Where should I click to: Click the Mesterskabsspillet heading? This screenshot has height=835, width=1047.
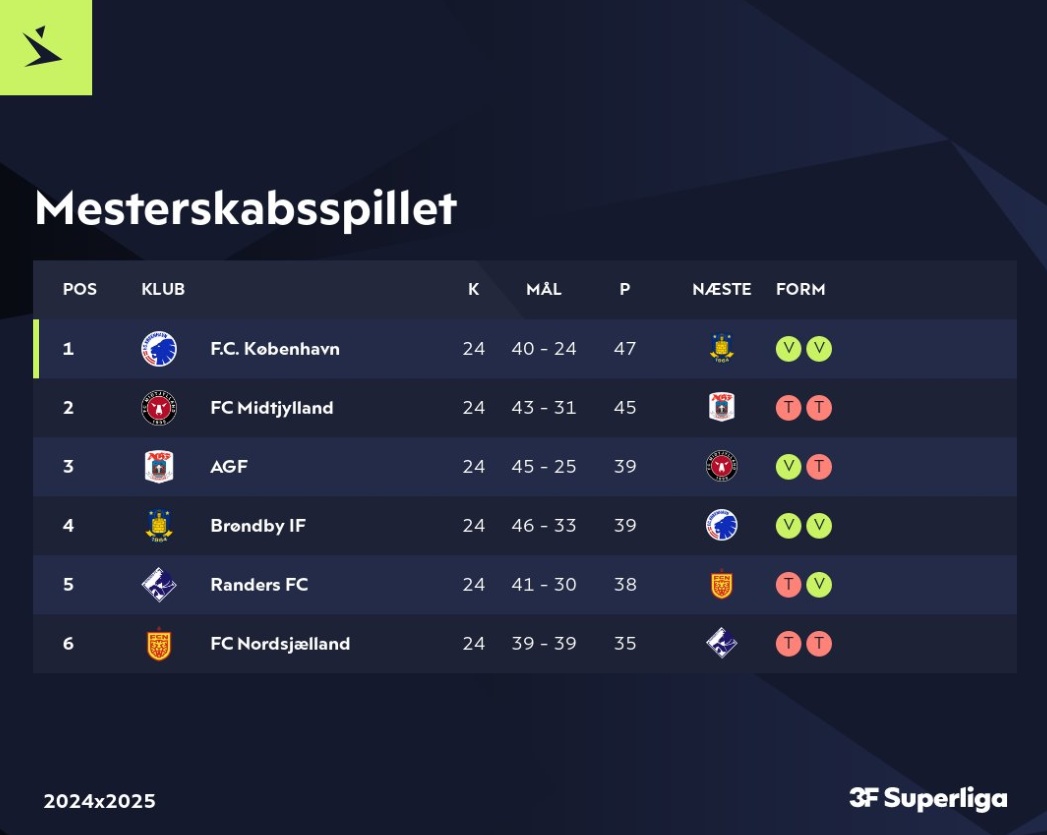(245, 208)
